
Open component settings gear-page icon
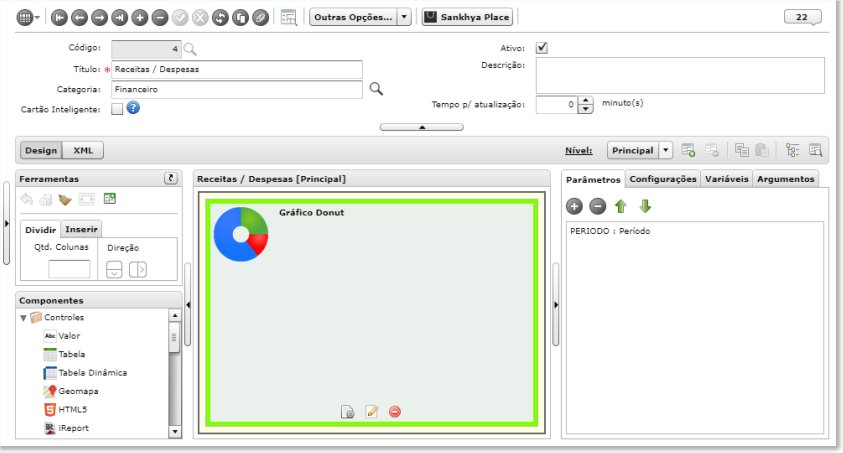point(348,412)
